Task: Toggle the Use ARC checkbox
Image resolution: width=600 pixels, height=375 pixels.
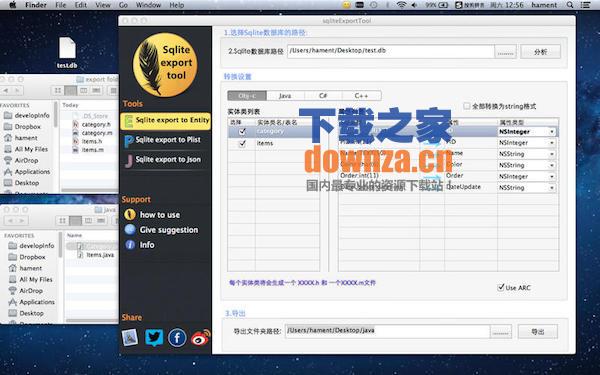Action: click(x=501, y=287)
